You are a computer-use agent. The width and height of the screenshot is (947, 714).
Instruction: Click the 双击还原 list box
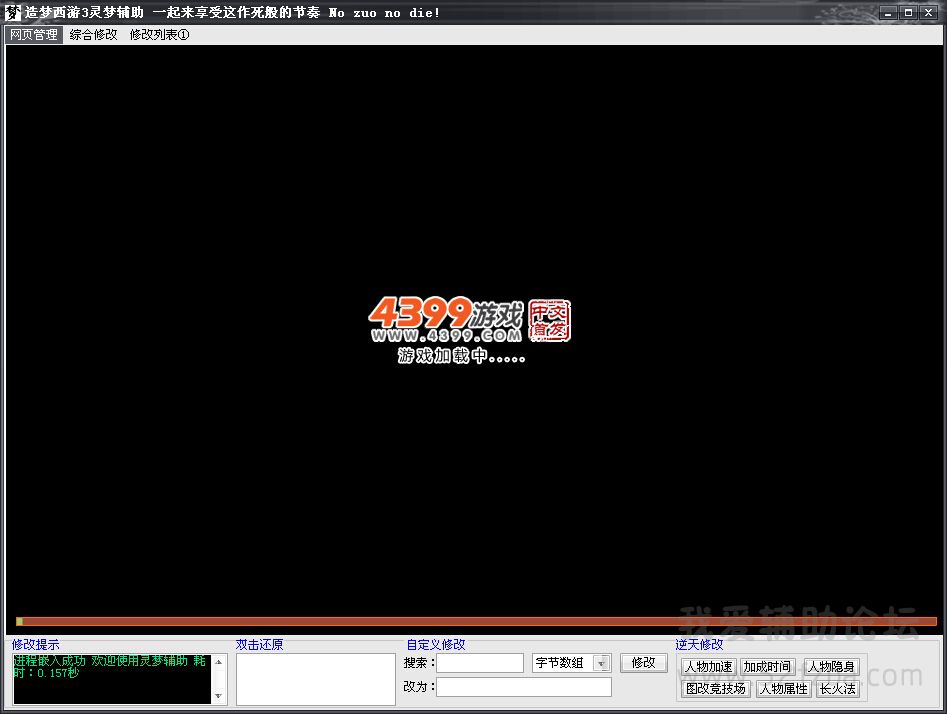[316, 679]
